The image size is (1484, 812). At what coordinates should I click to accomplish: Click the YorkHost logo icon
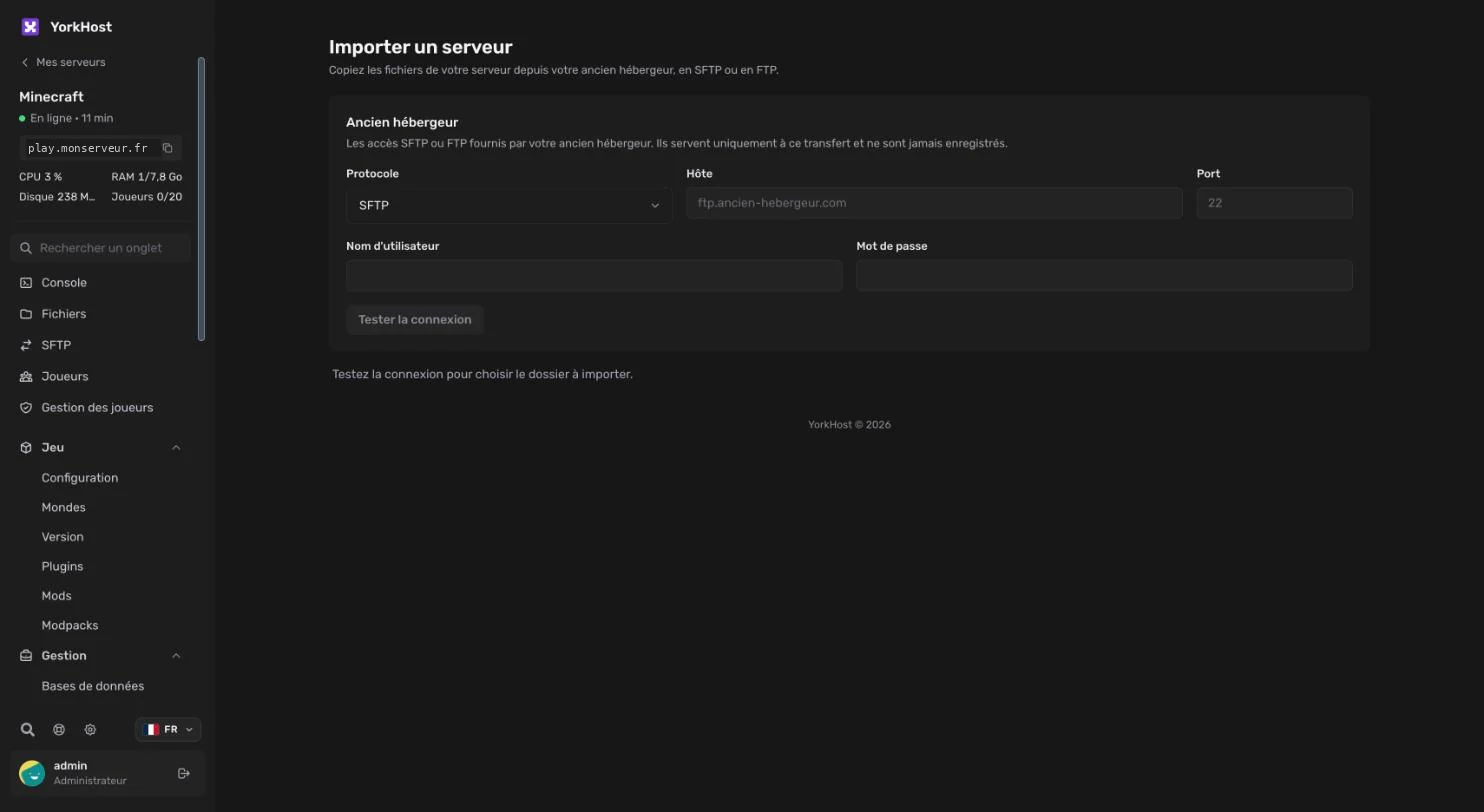30,27
